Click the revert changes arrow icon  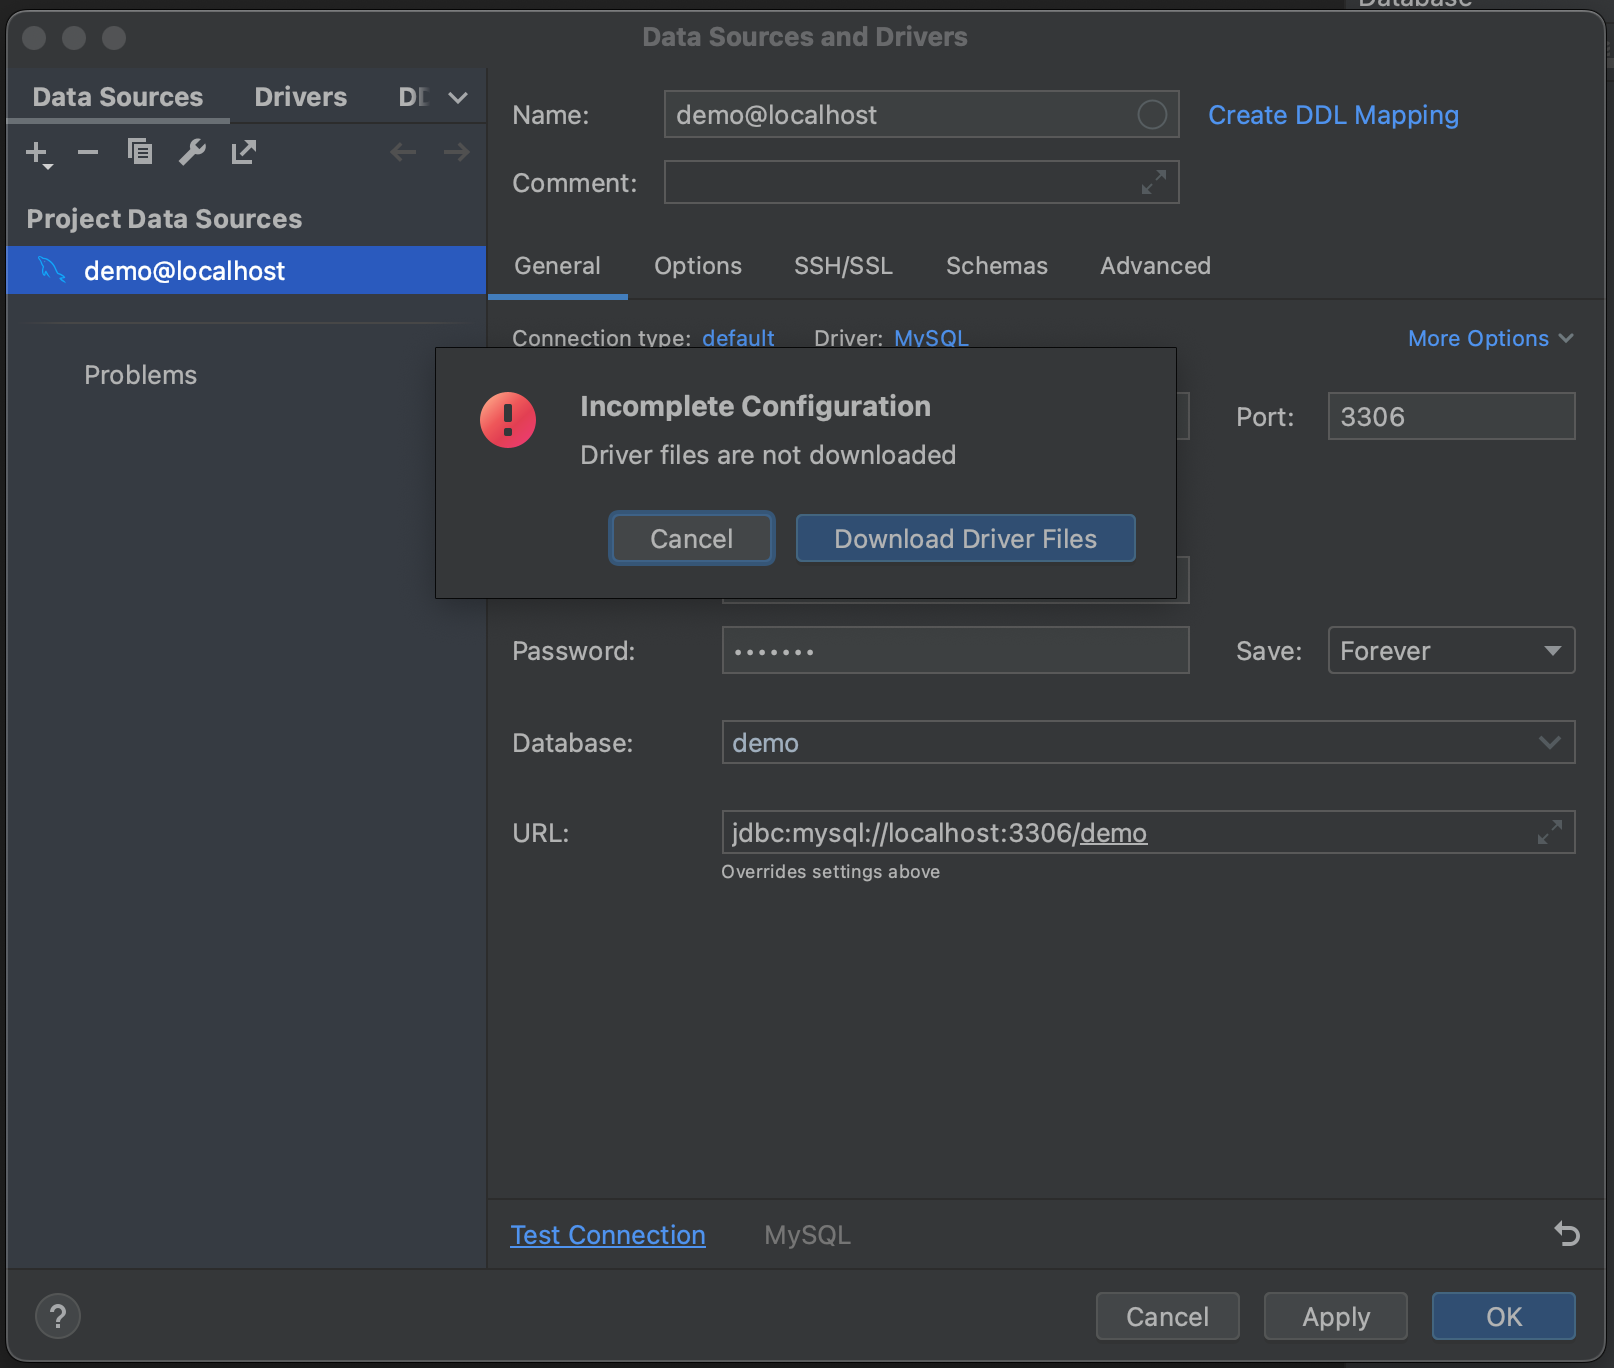point(1567,1234)
